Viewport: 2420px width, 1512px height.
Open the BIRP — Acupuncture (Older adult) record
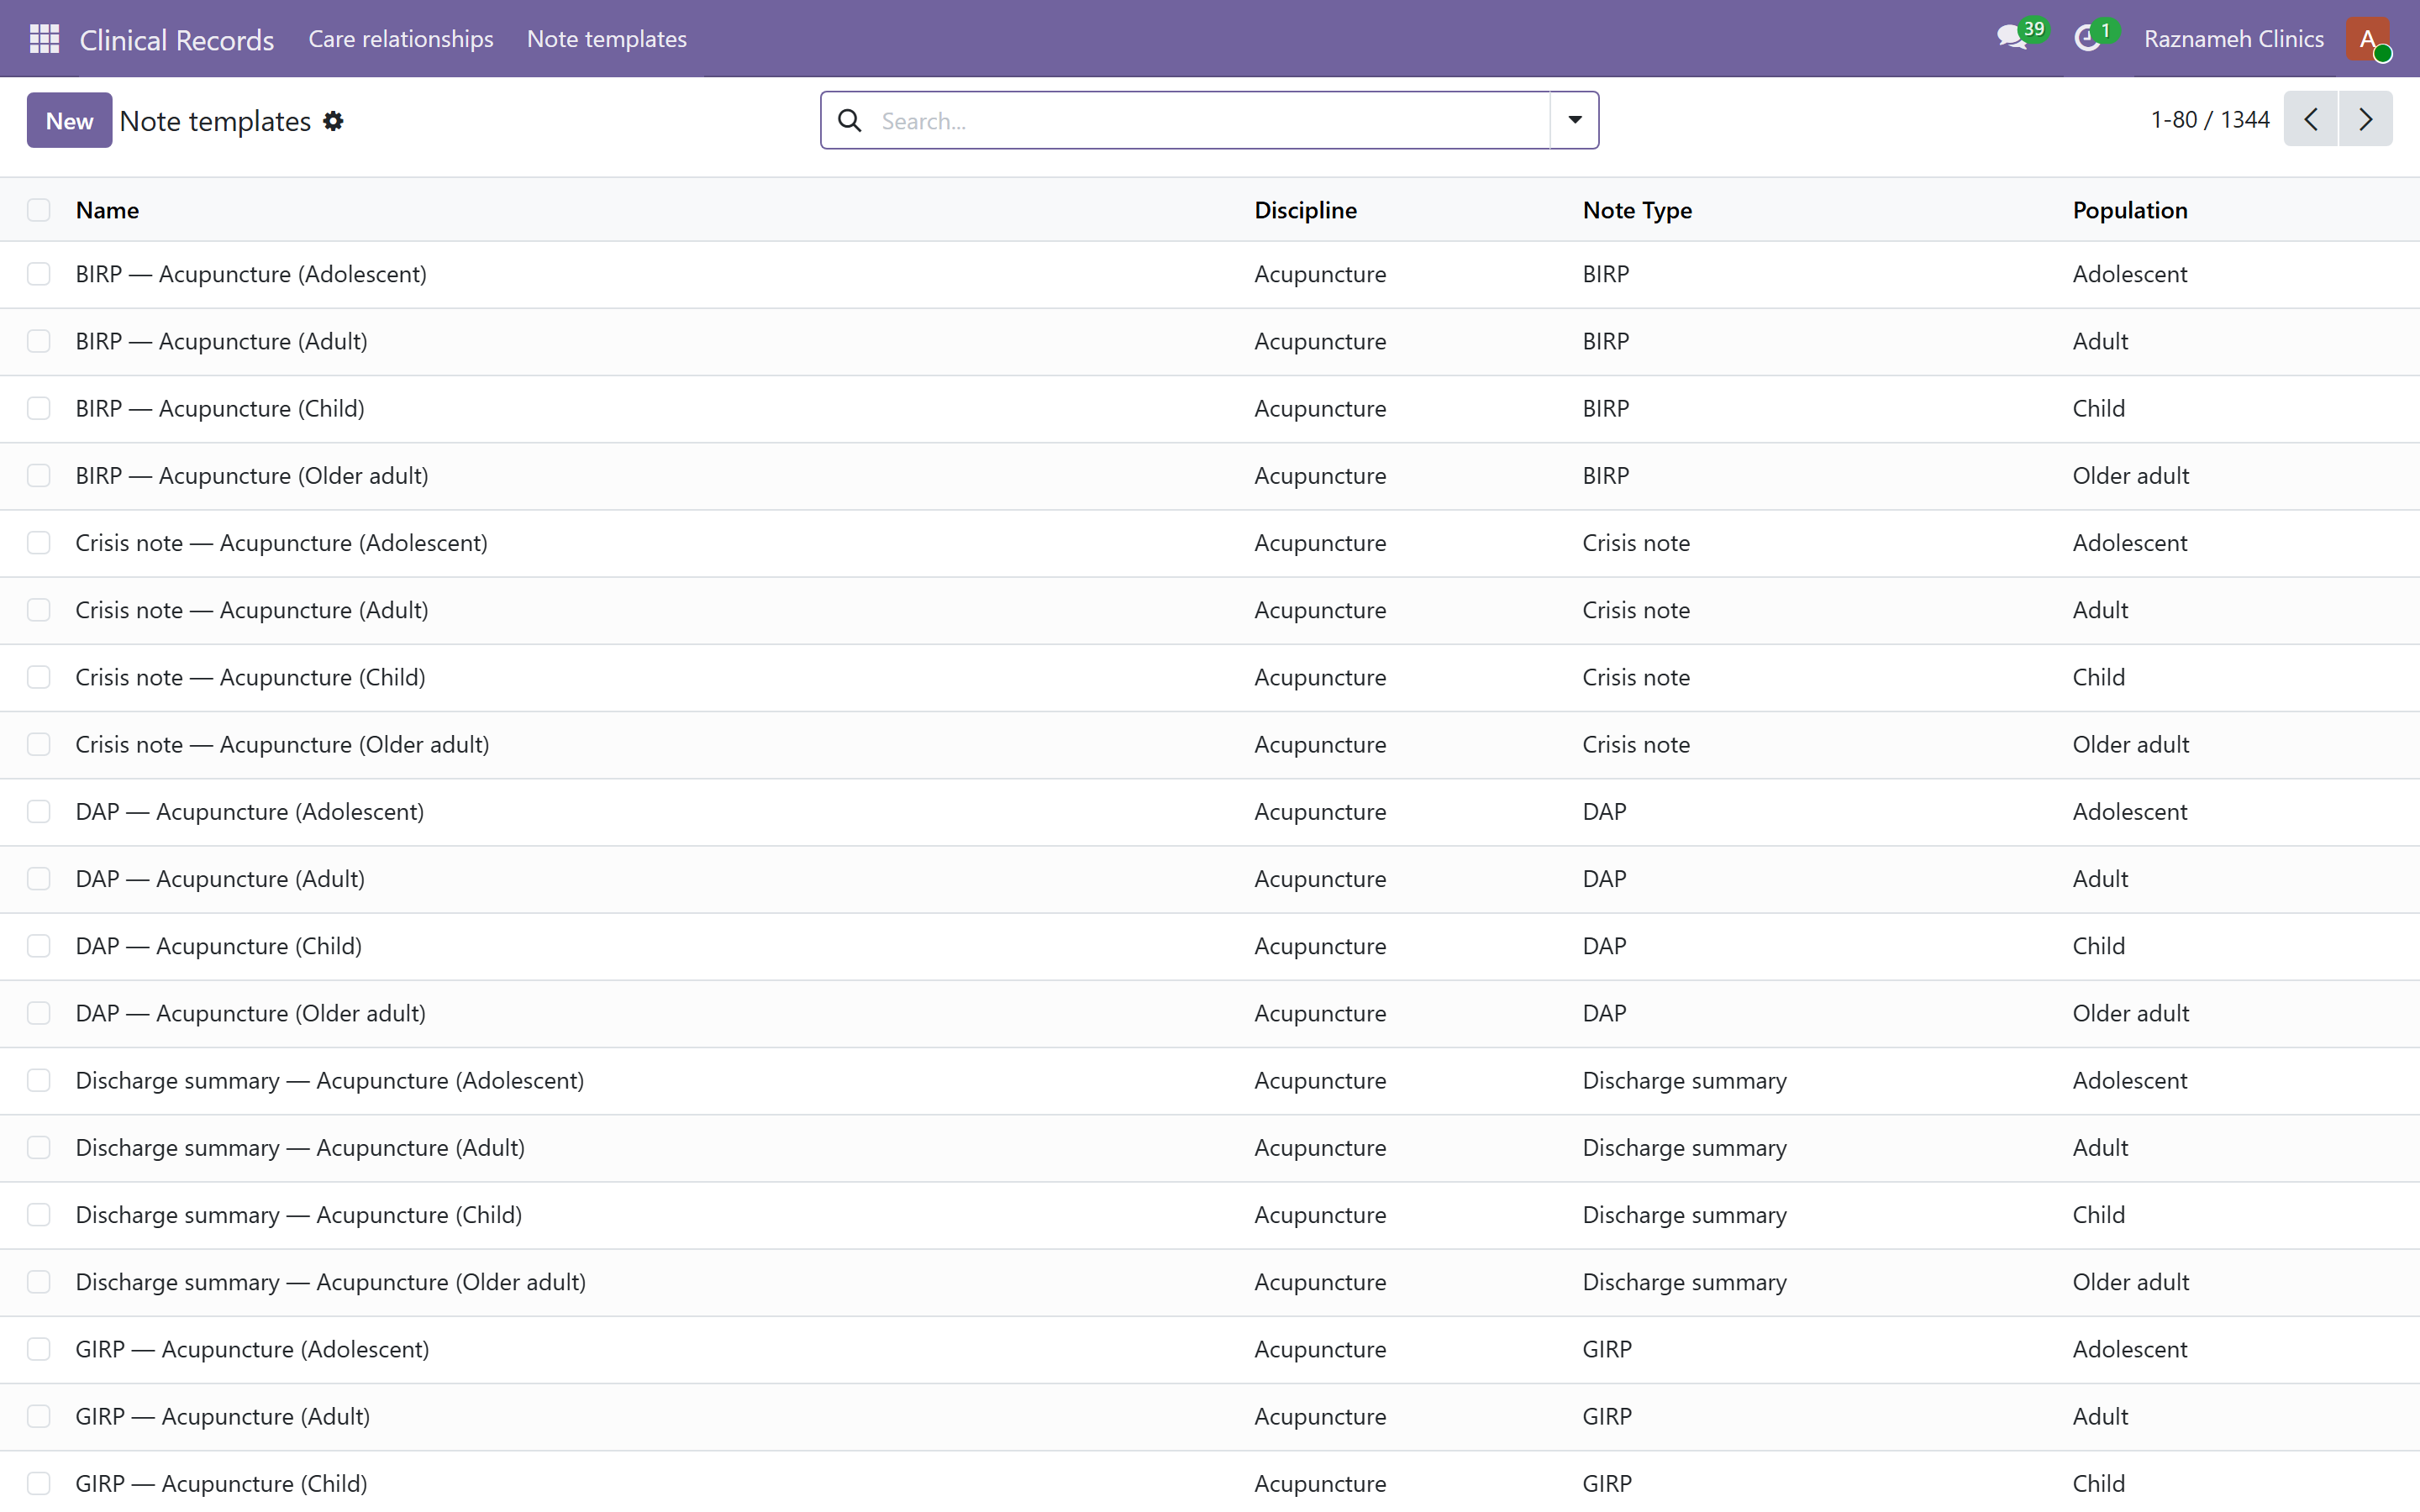252,475
